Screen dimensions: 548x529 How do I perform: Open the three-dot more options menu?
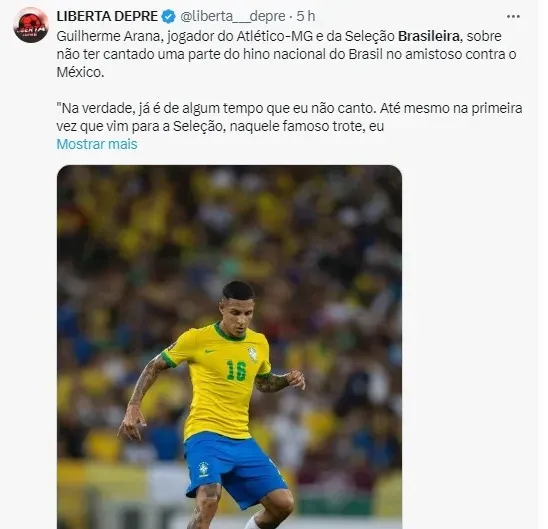click(513, 16)
